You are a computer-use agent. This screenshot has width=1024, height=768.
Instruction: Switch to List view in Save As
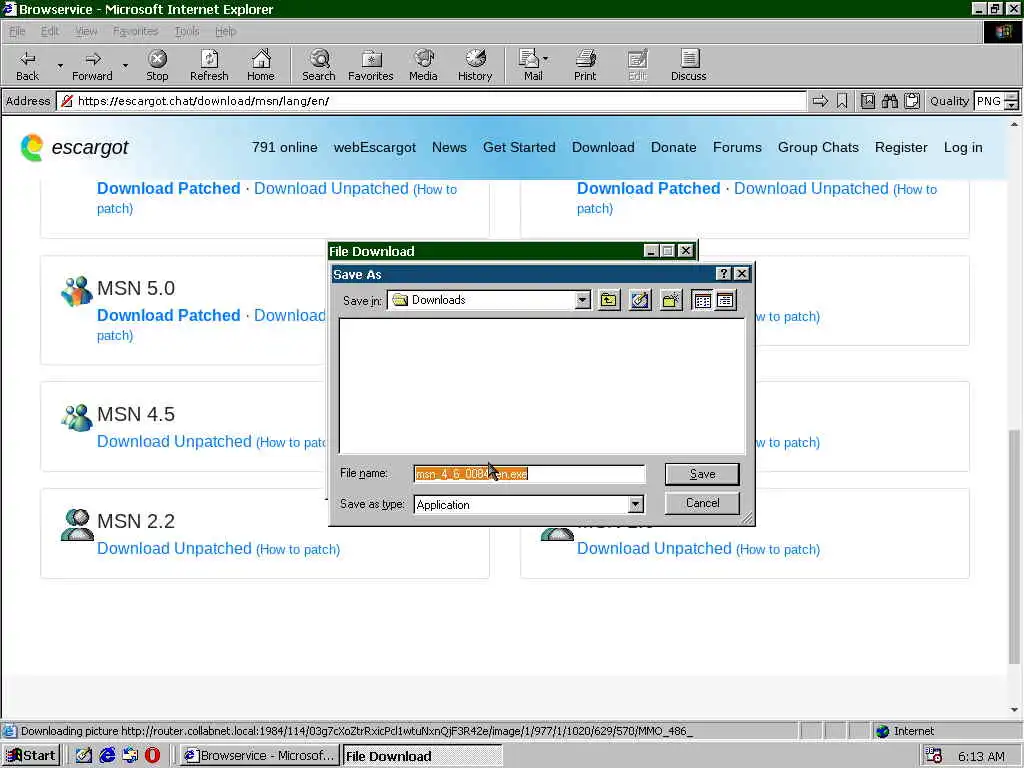(x=703, y=300)
